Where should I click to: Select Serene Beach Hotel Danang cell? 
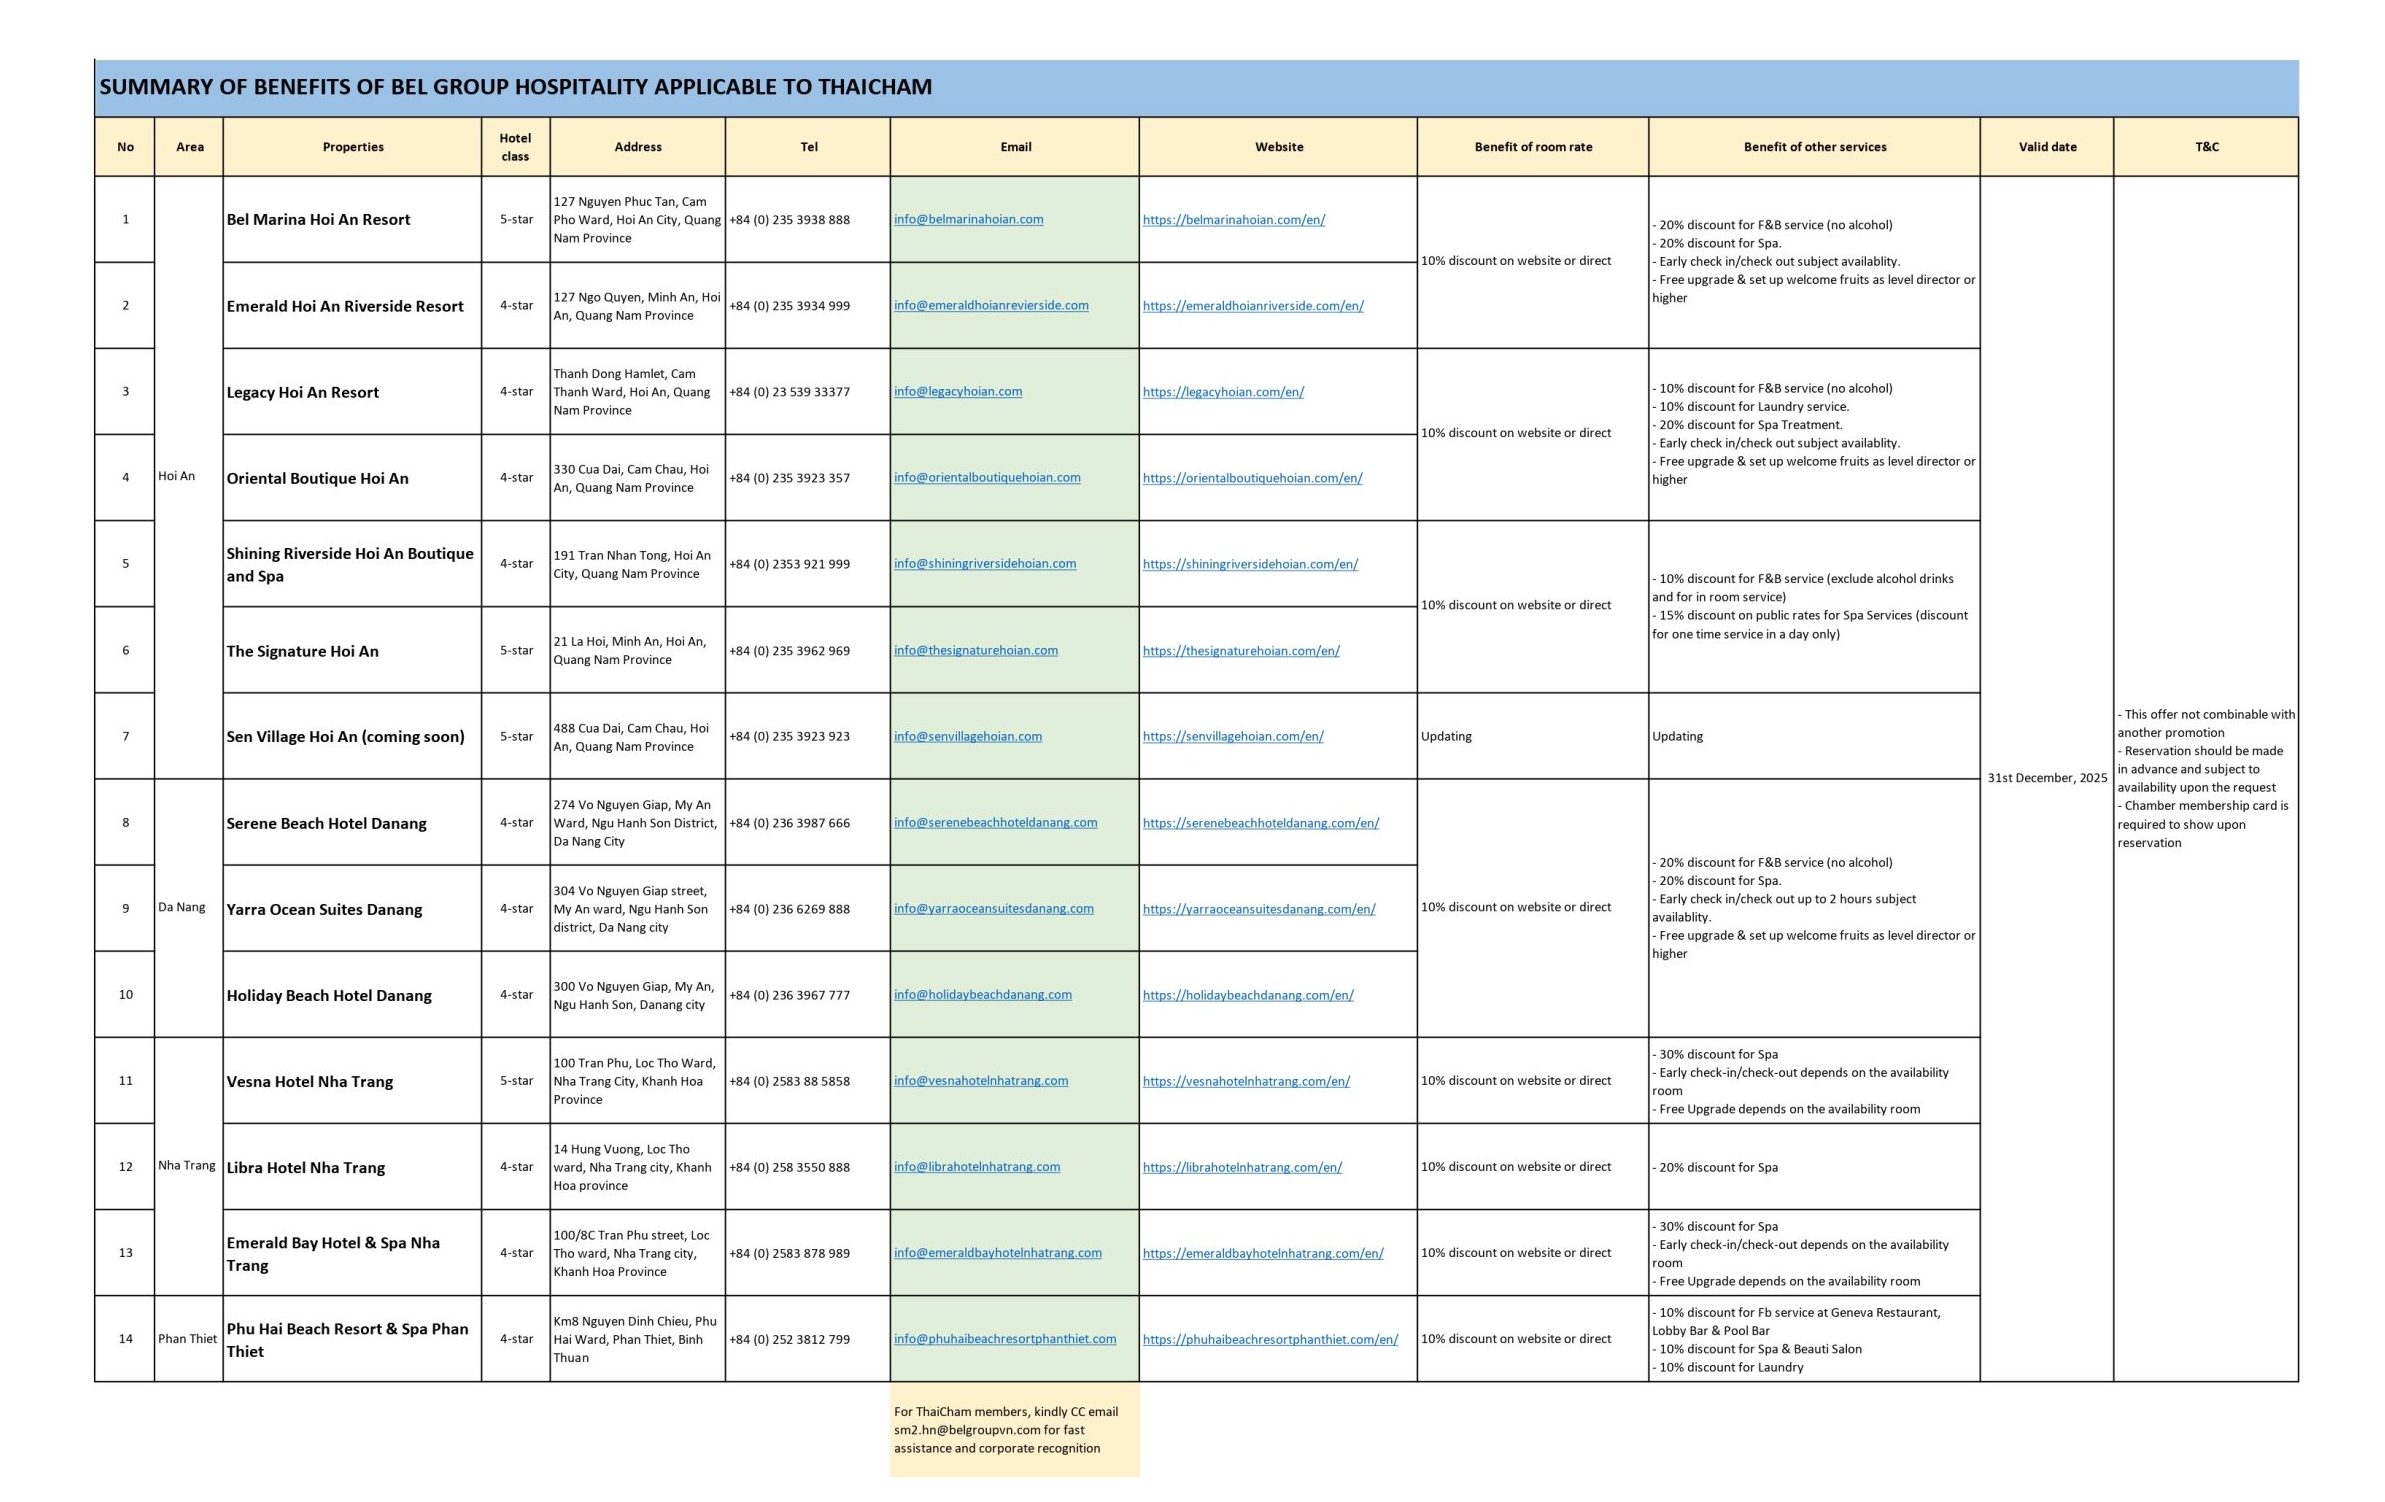point(352,822)
